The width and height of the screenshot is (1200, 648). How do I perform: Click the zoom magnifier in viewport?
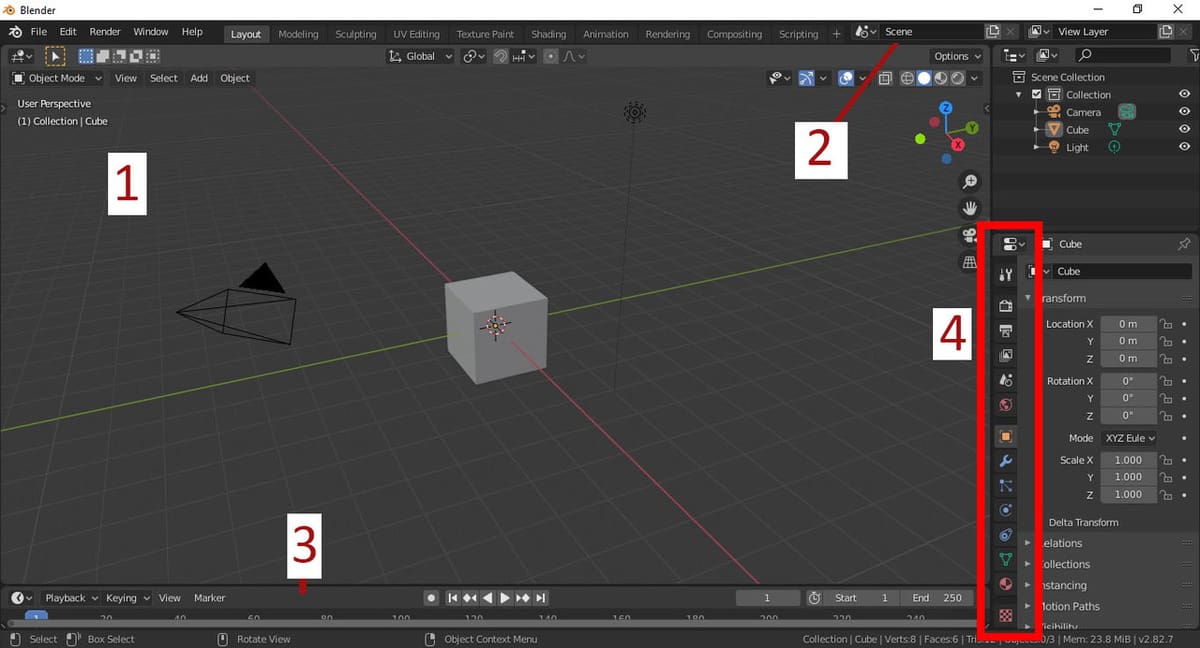pyautogui.click(x=969, y=181)
